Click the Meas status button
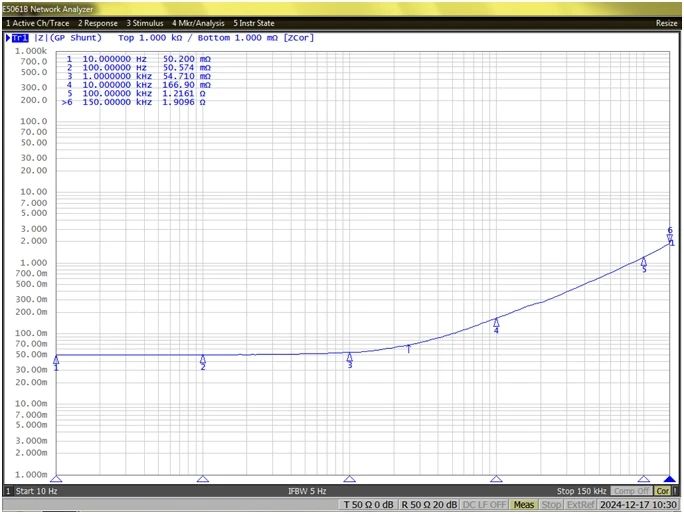 pos(524,505)
